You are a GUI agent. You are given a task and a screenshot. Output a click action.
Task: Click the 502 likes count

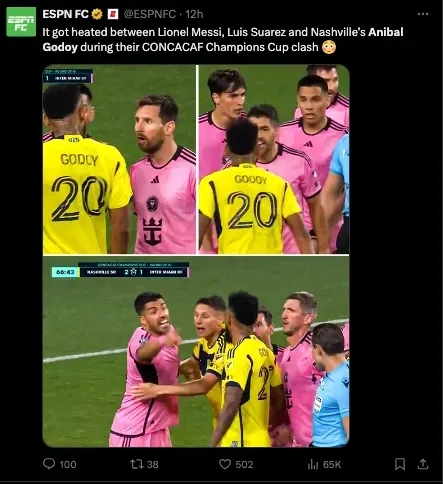point(244,464)
